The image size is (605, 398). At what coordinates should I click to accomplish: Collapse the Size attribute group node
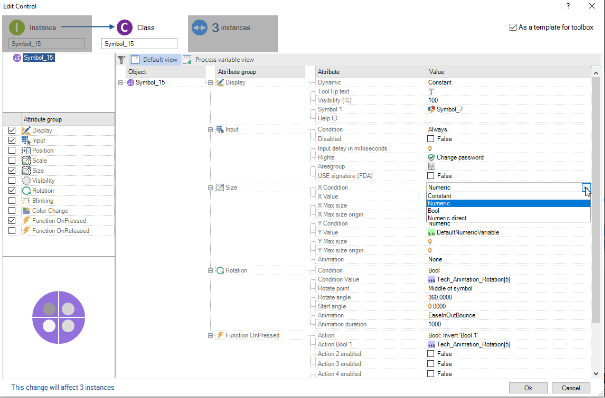pos(211,188)
